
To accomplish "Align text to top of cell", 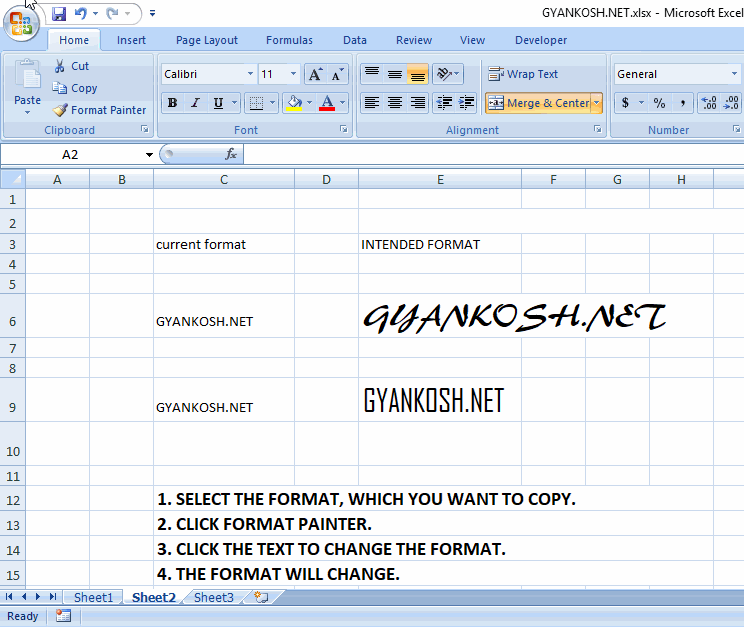I will pyautogui.click(x=372, y=74).
